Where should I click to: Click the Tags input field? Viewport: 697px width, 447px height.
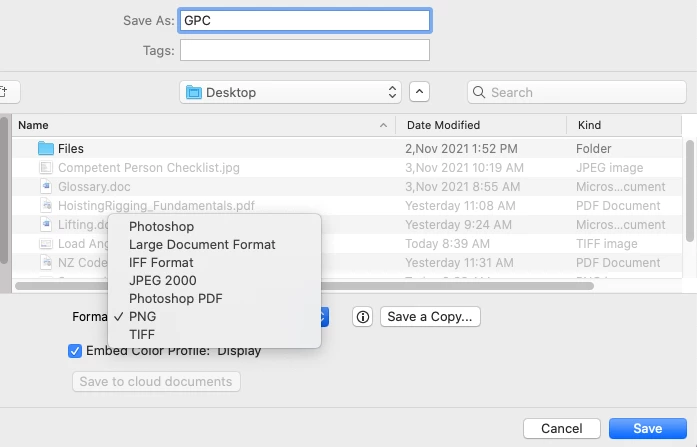[305, 50]
